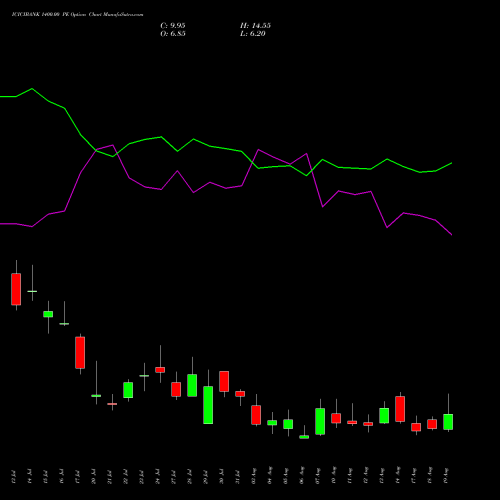Click the last green candle for 19 Aug

pyautogui.click(x=448, y=422)
